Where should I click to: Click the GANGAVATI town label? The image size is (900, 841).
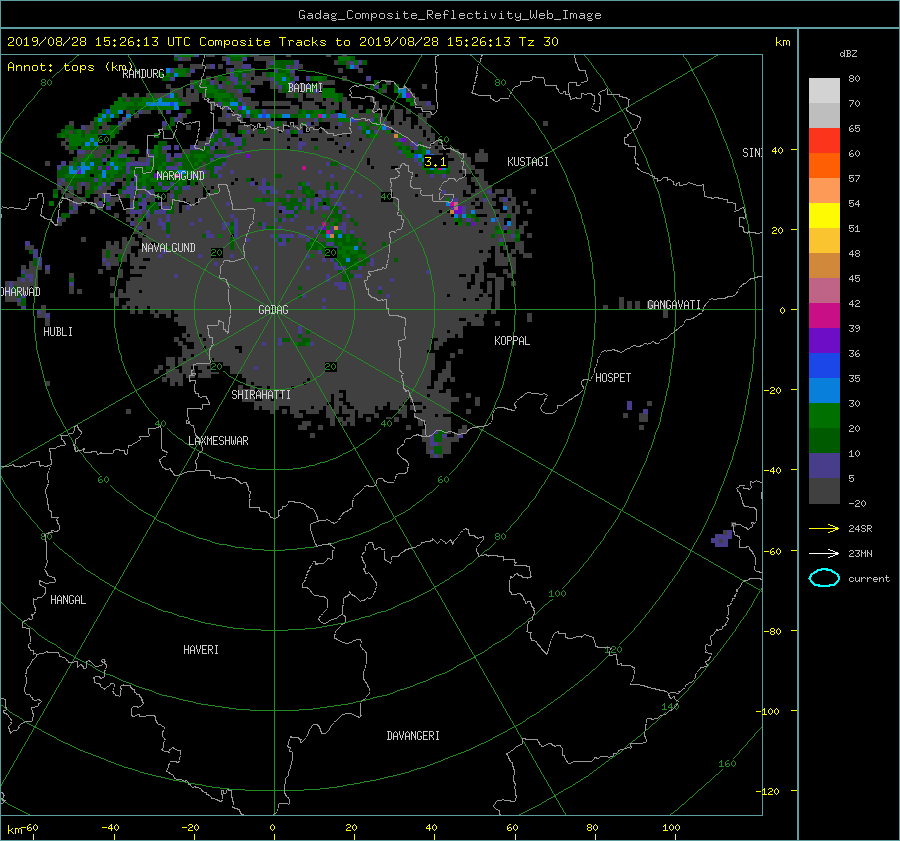(x=674, y=305)
